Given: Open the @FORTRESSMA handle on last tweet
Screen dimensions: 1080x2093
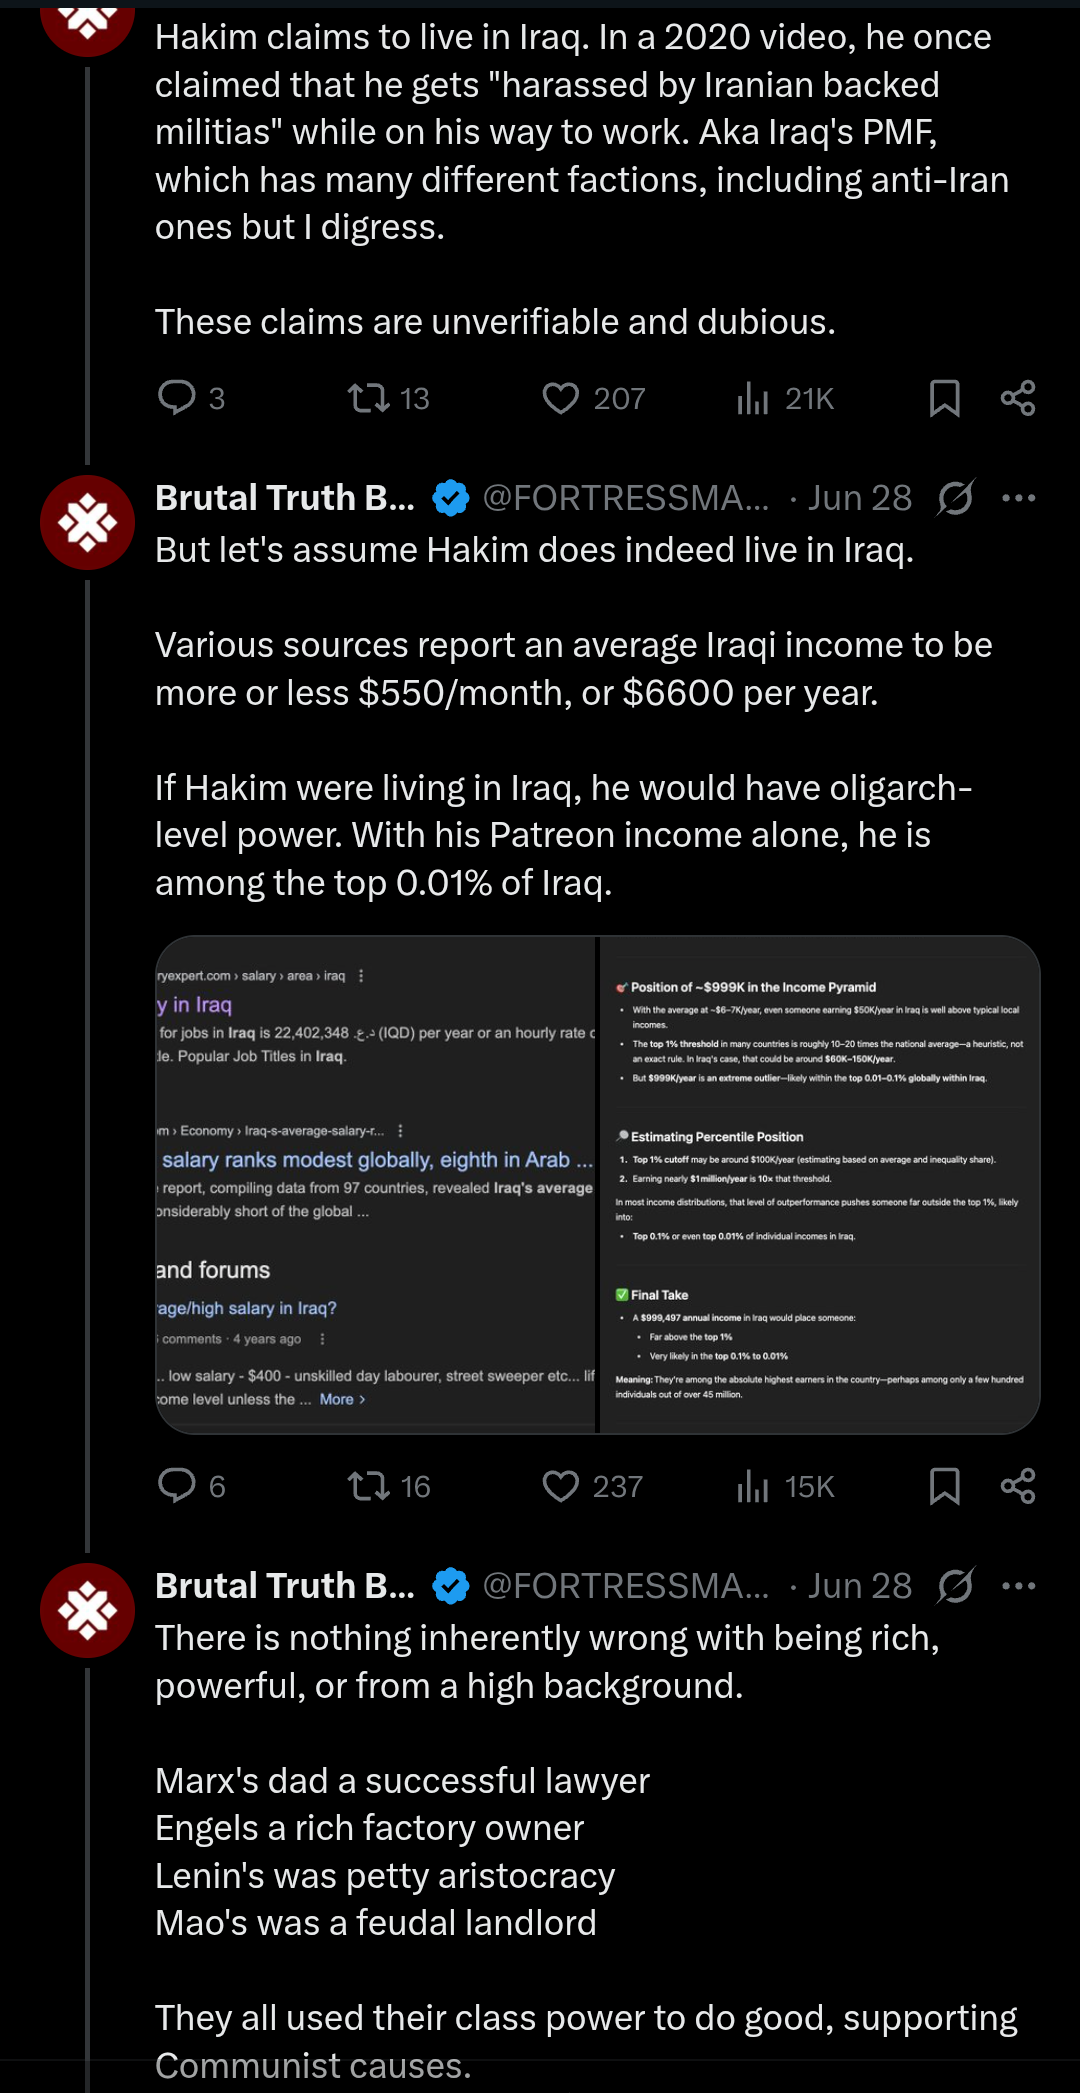Looking at the screenshot, I should coord(626,1586).
